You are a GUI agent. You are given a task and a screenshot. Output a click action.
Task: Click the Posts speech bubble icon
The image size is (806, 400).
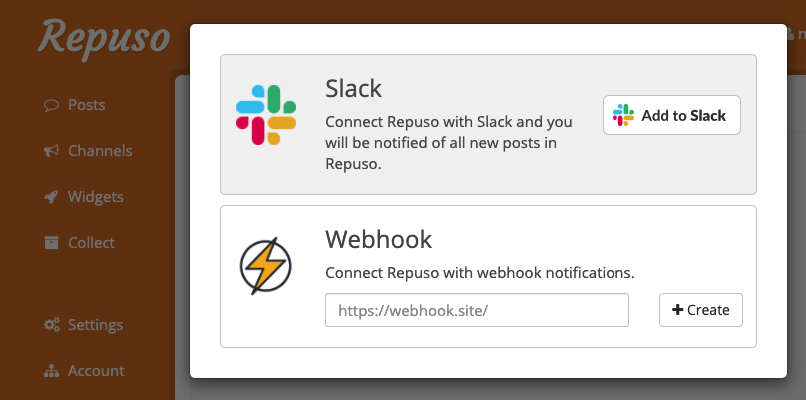(x=51, y=105)
